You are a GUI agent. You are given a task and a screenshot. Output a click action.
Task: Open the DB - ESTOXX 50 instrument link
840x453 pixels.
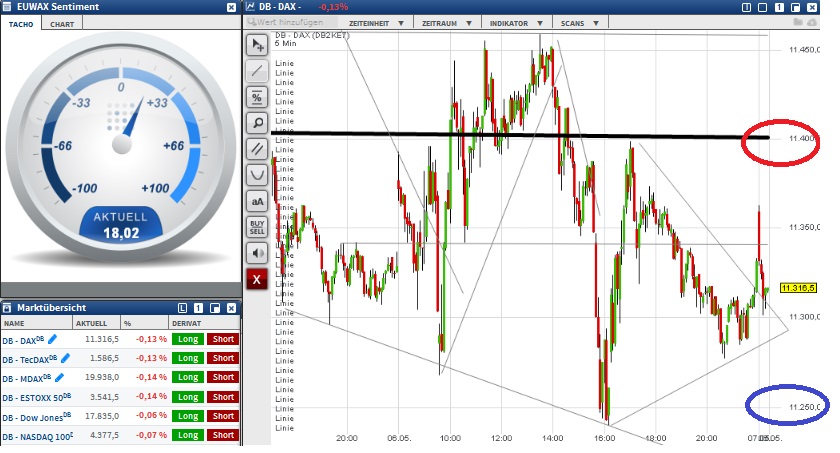(x=36, y=398)
